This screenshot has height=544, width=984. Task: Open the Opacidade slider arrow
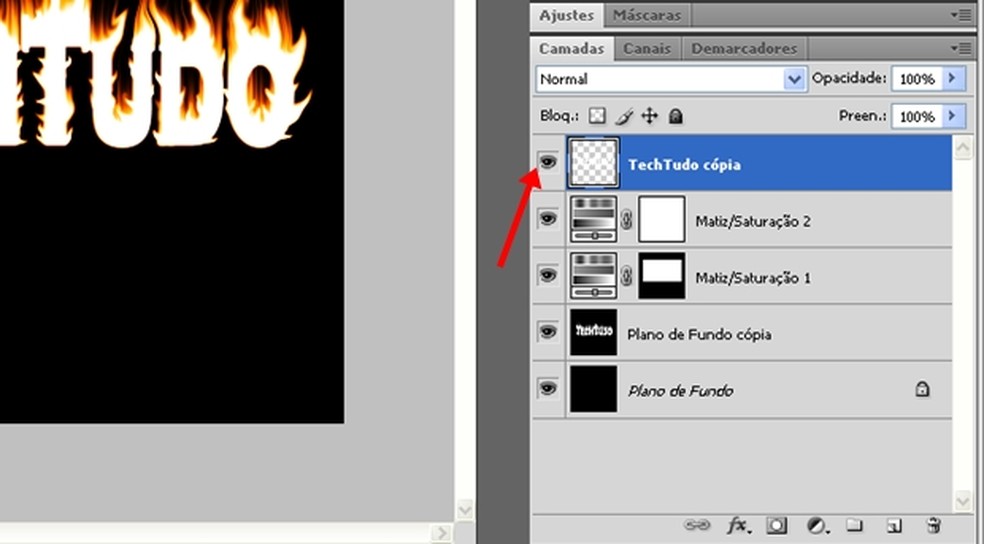pos(953,78)
